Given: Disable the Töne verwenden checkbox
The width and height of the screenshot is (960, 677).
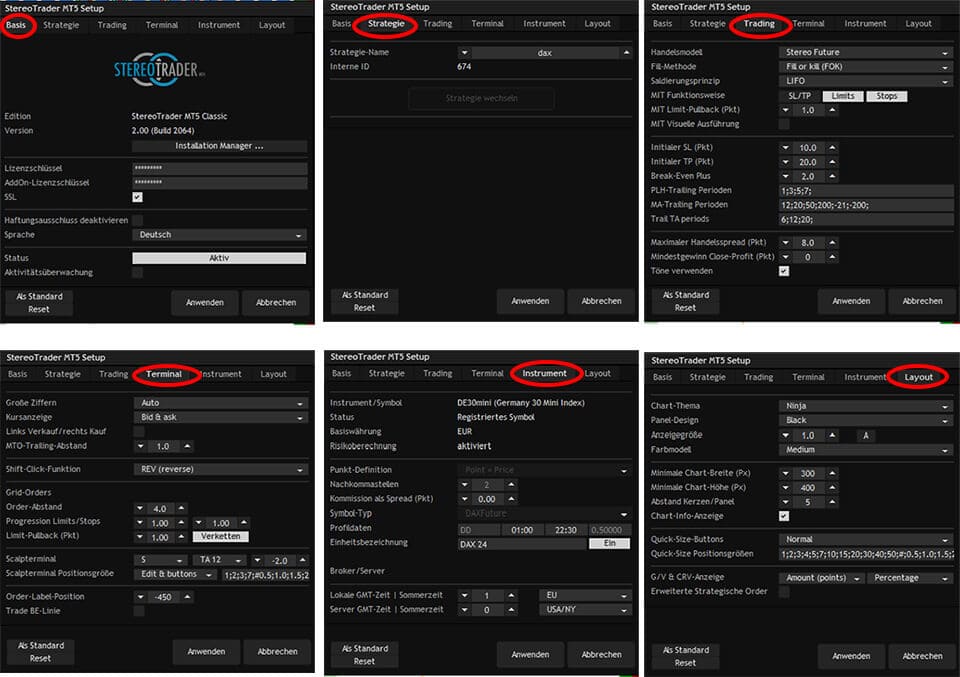Looking at the screenshot, I should 784,271.
